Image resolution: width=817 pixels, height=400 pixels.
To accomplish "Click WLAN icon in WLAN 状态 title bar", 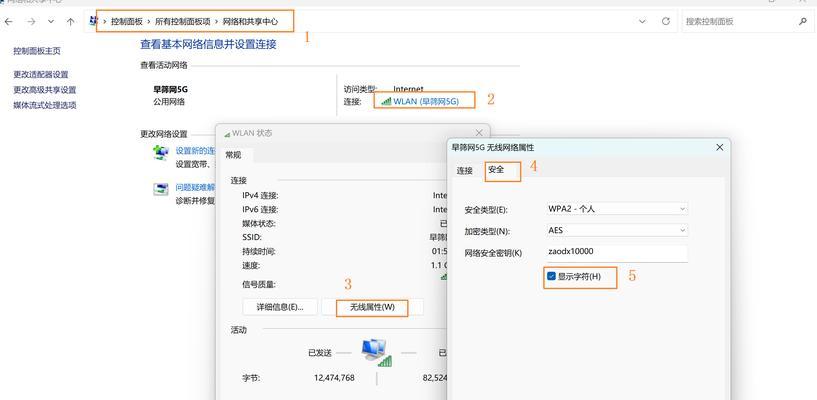I will click(227, 134).
